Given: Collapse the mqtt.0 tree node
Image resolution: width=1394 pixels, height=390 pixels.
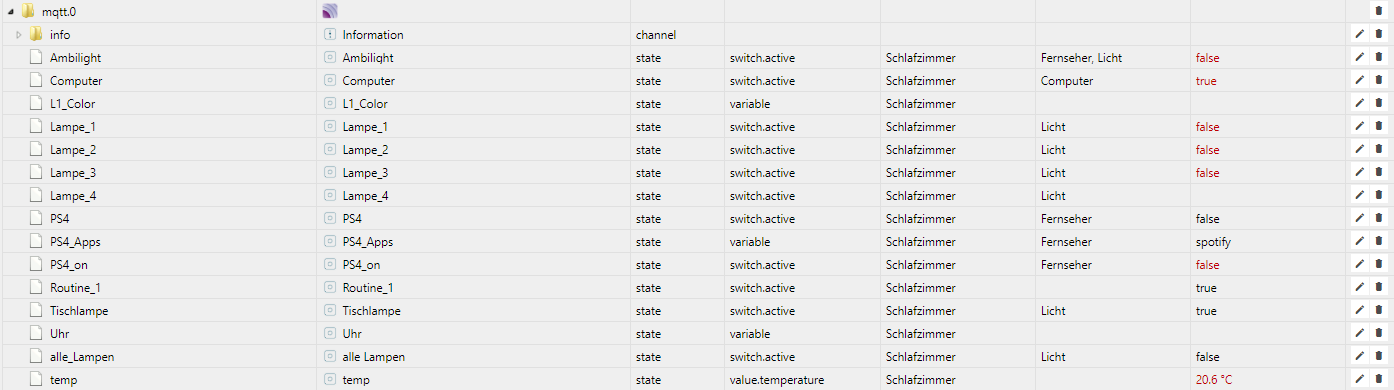Looking at the screenshot, I should pyautogui.click(x=8, y=12).
